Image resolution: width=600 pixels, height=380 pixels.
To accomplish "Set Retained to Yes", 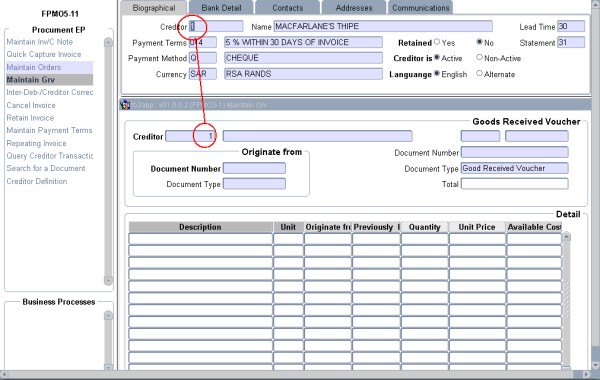I will 437,42.
